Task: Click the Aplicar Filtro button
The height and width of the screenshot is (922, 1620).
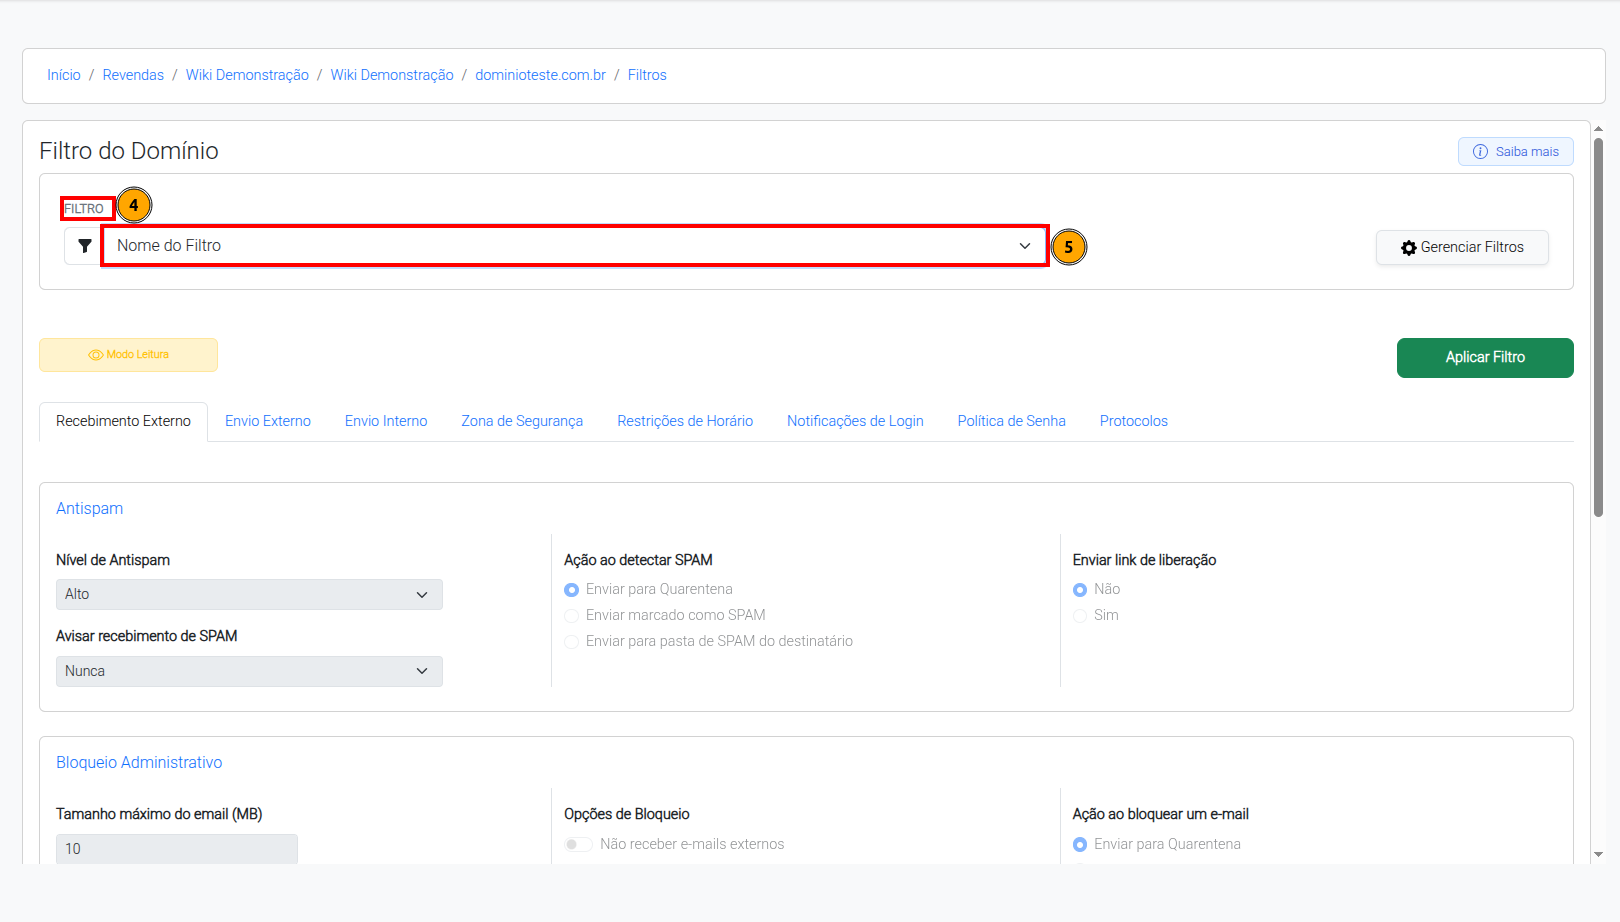Action: 1485,358
